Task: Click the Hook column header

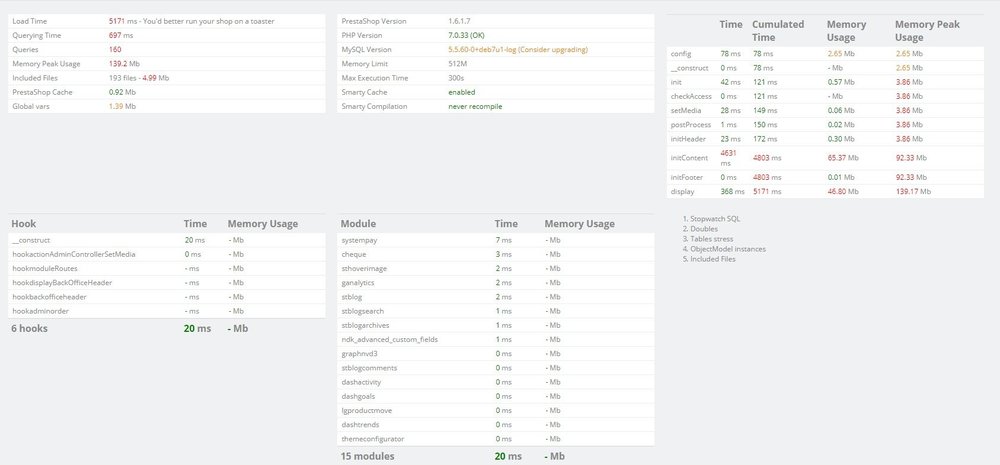Action: click(24, 224)
